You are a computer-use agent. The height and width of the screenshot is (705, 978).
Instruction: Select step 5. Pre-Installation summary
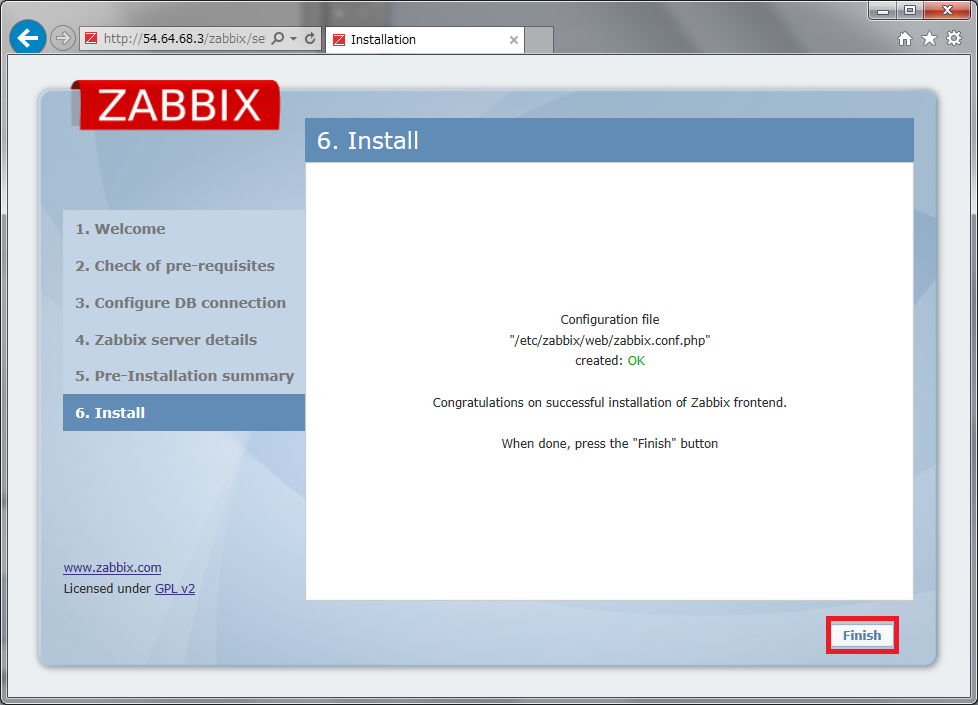[x=184, y=376]
